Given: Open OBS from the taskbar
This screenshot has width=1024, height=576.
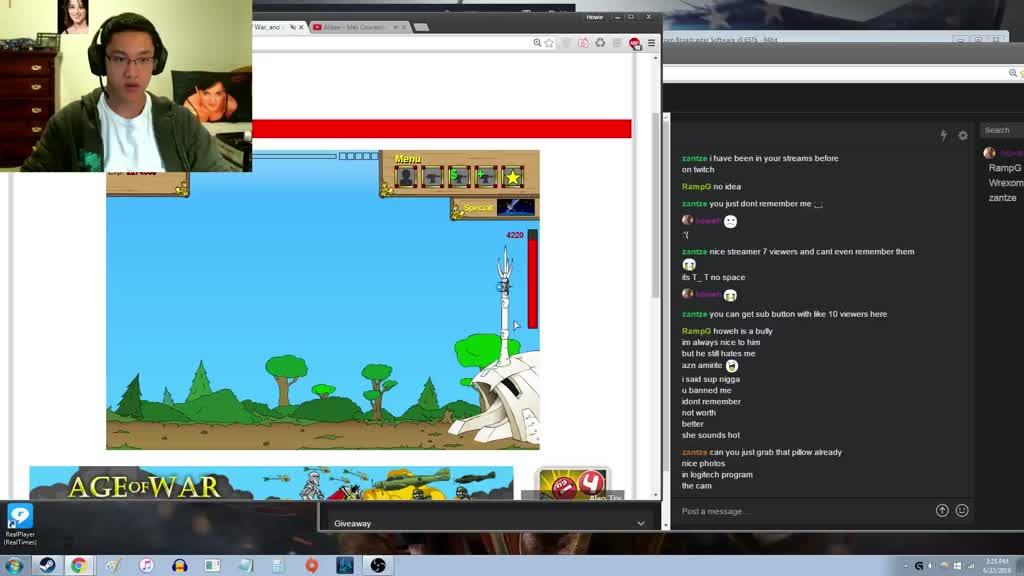Looking at the screenshot, I should click(x=378, y=566).
